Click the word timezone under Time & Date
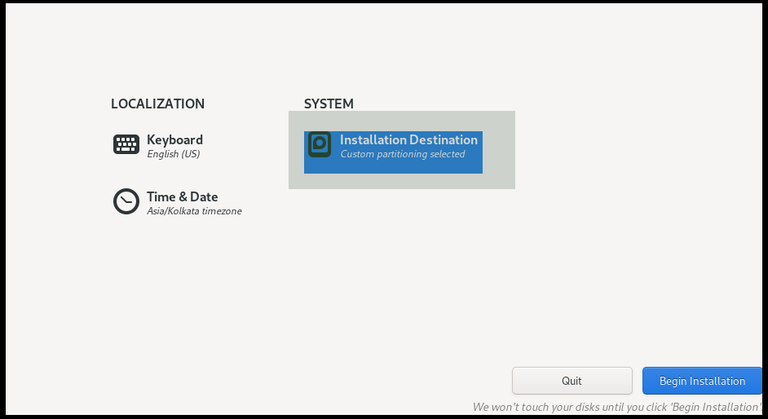This screenshot has height=419, width=768. tap(220, 211)
